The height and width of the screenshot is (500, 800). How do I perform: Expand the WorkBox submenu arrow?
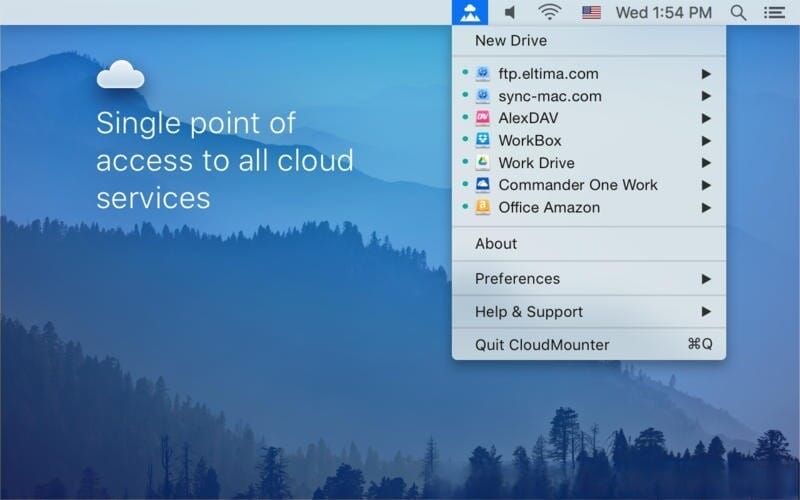pos(706,141)
